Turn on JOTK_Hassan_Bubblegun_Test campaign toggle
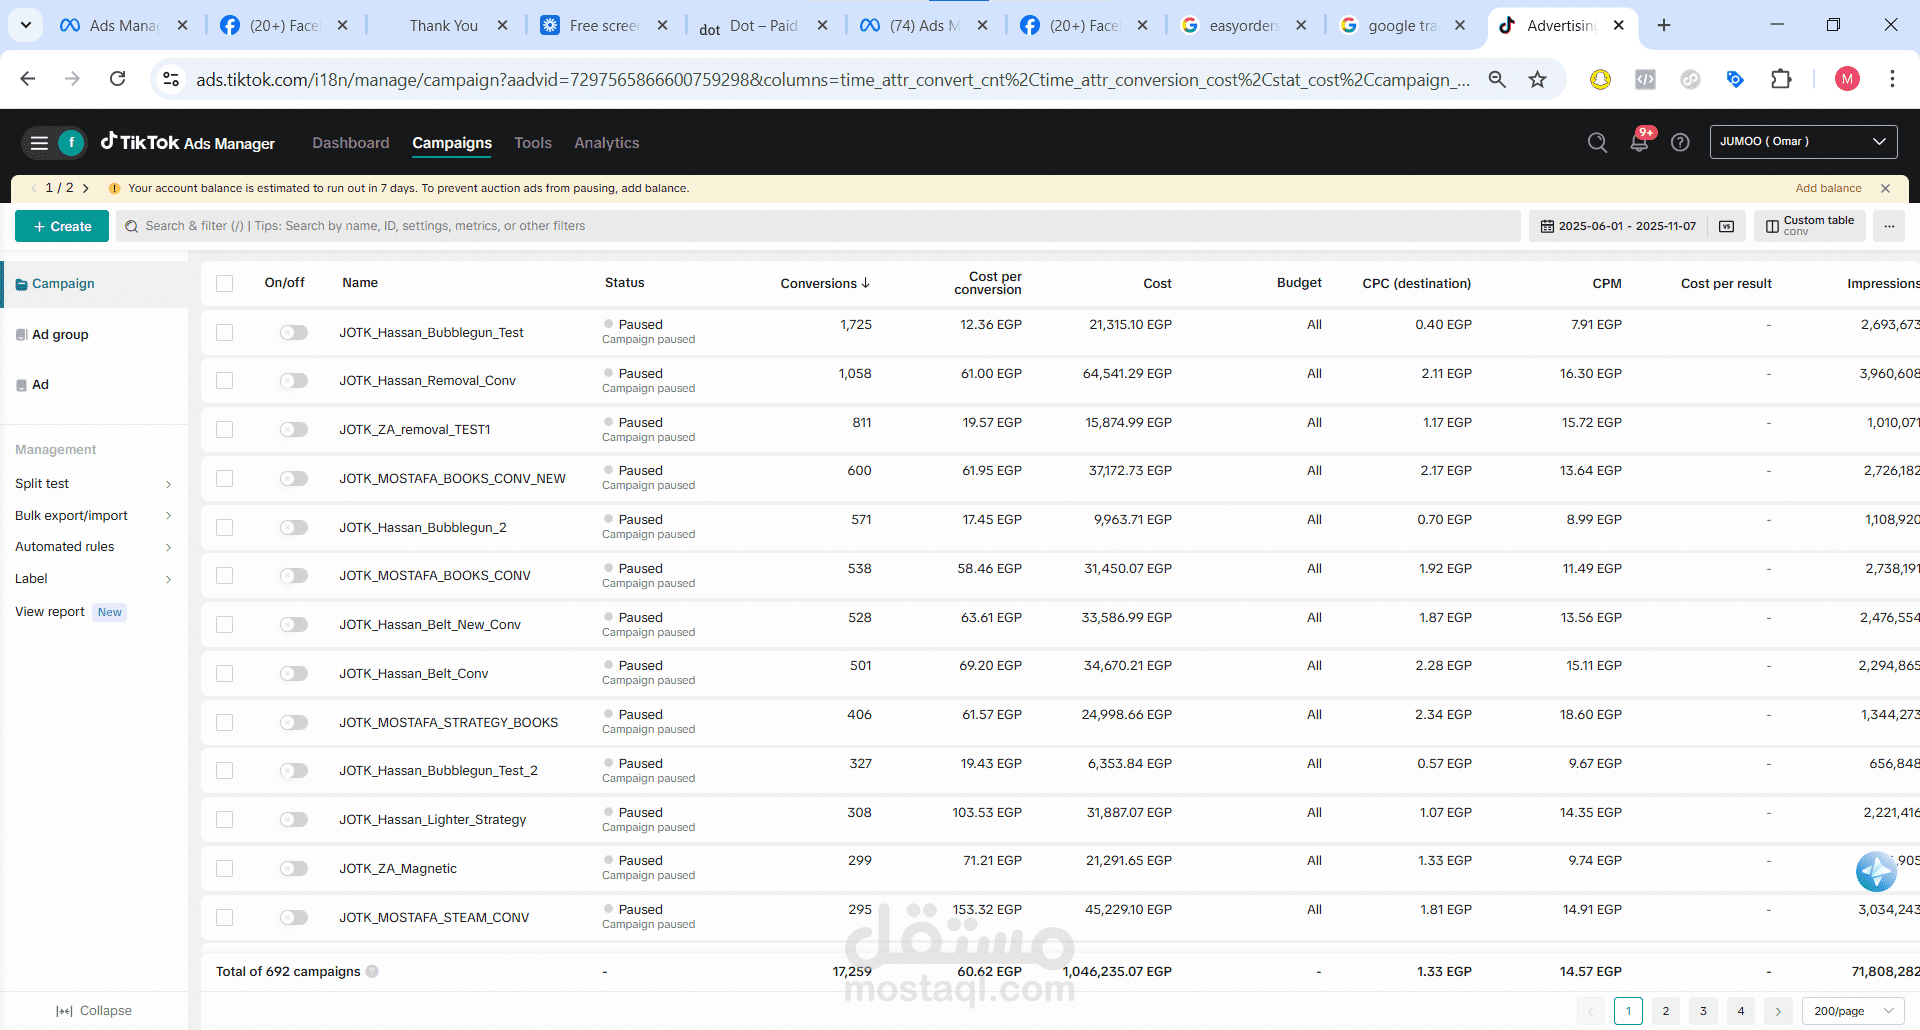The width and height of the screenshot is (1920, 1030). click(x=294, y=332)
